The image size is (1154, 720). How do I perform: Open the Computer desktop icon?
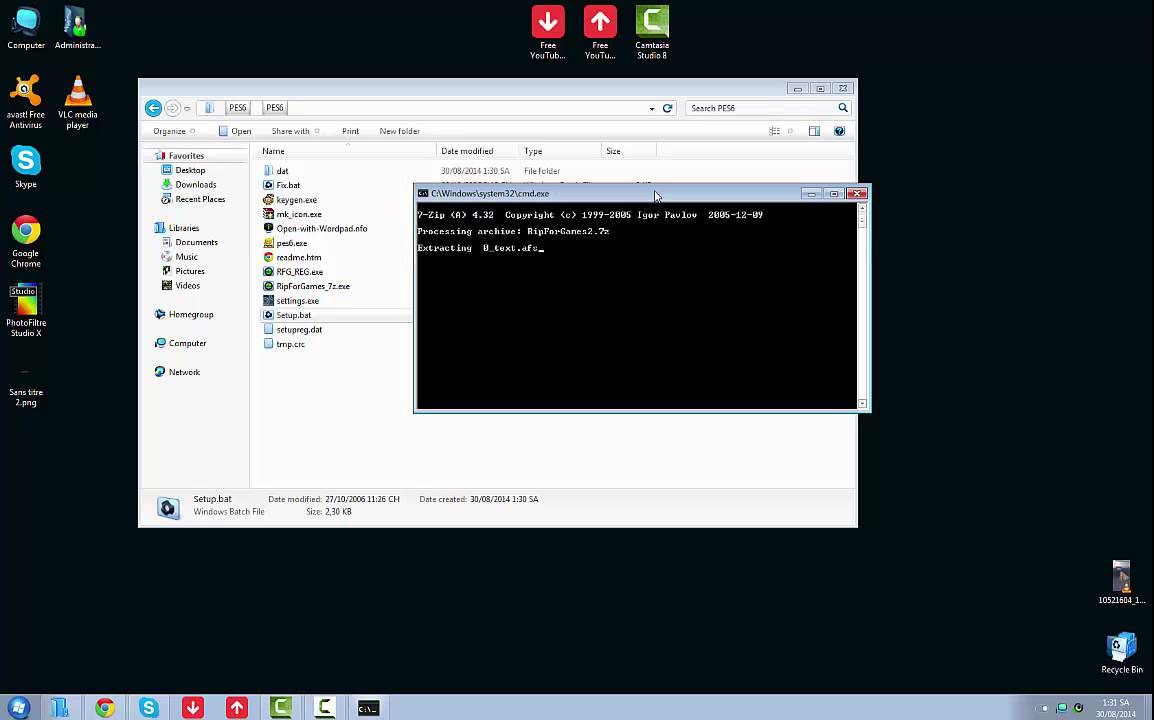click(26, 28)
